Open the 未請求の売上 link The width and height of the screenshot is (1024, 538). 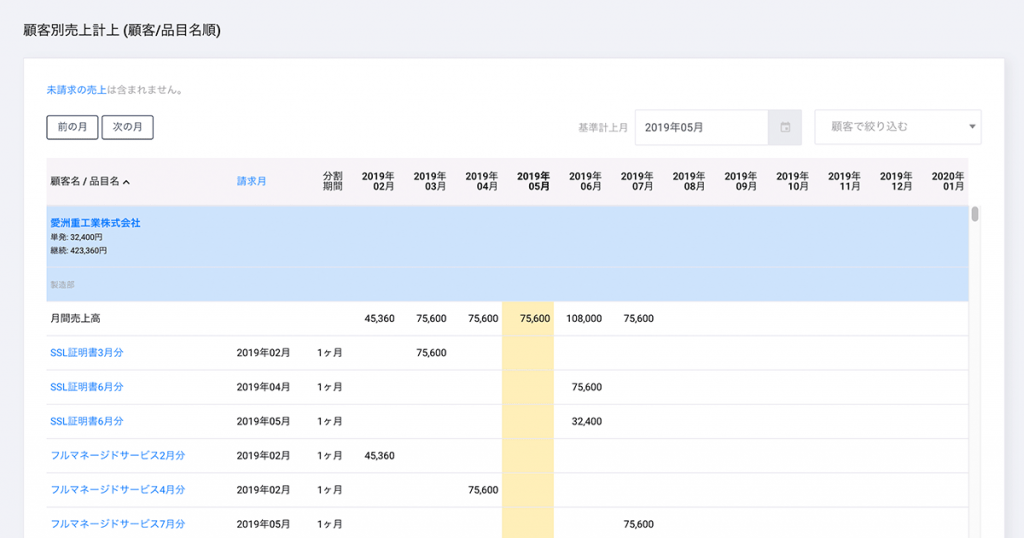76,90
